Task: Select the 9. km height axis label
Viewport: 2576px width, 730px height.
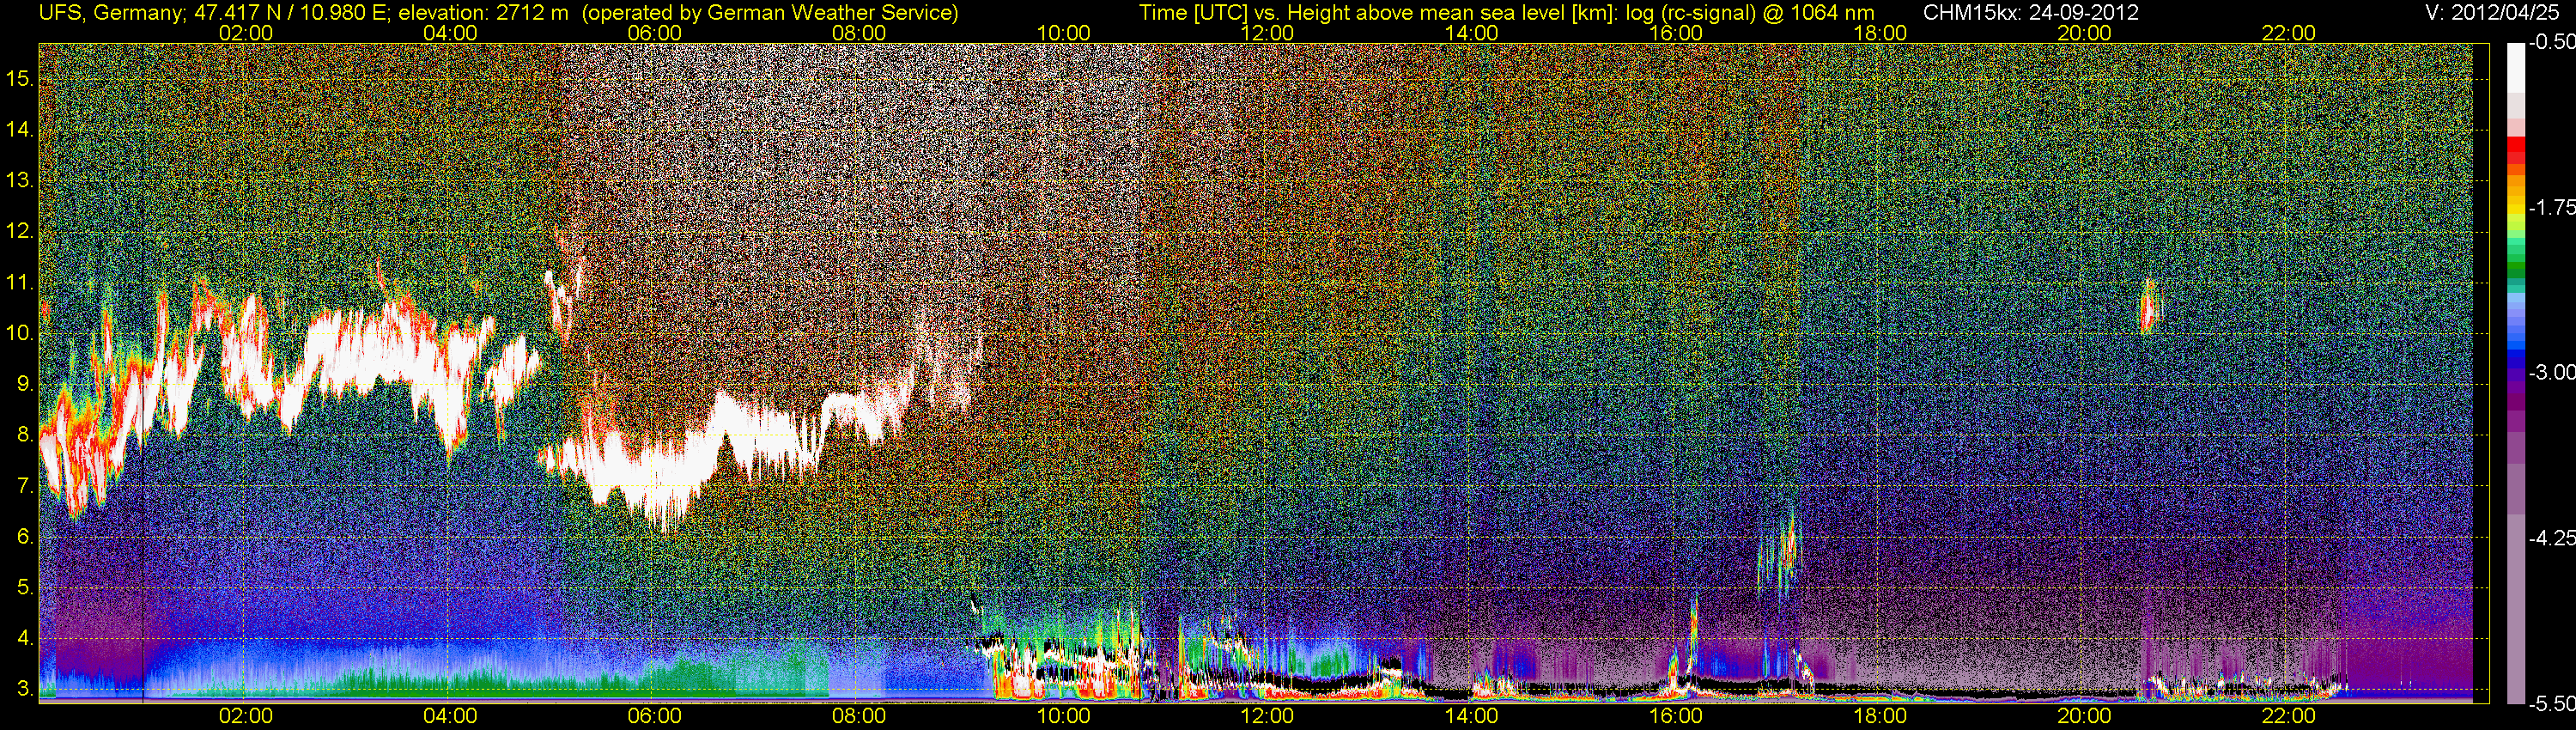Action: point(24,384)
